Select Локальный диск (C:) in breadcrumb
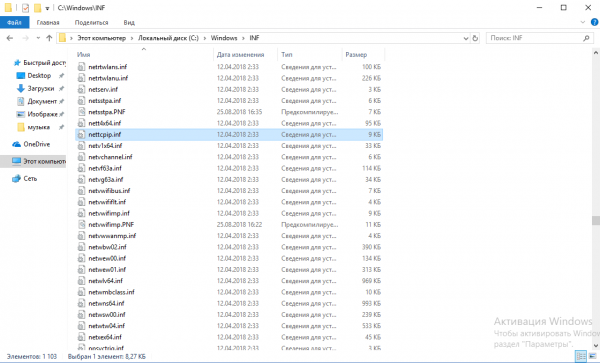This screenshot has height=363, width=600. pos(168,38)
